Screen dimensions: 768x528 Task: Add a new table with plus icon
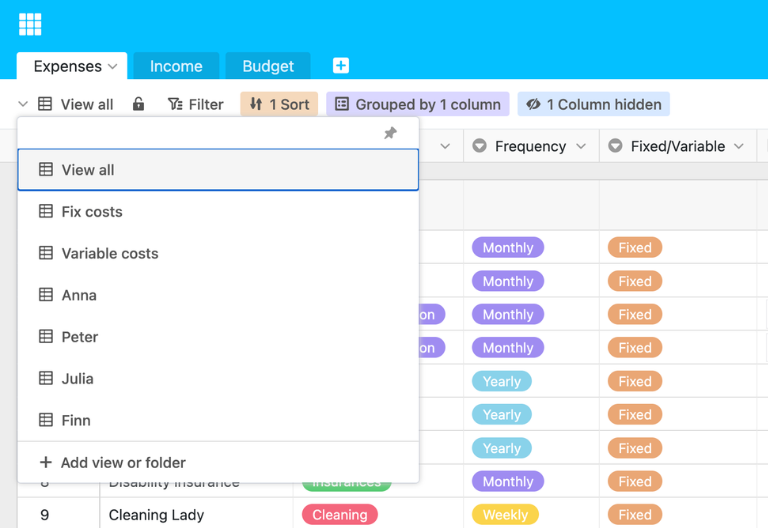click(x=341, y=65)
